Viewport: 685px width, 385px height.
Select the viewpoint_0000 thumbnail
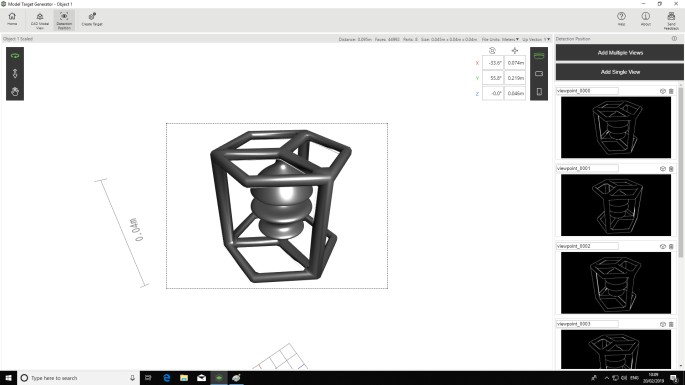tap(616, 127)
